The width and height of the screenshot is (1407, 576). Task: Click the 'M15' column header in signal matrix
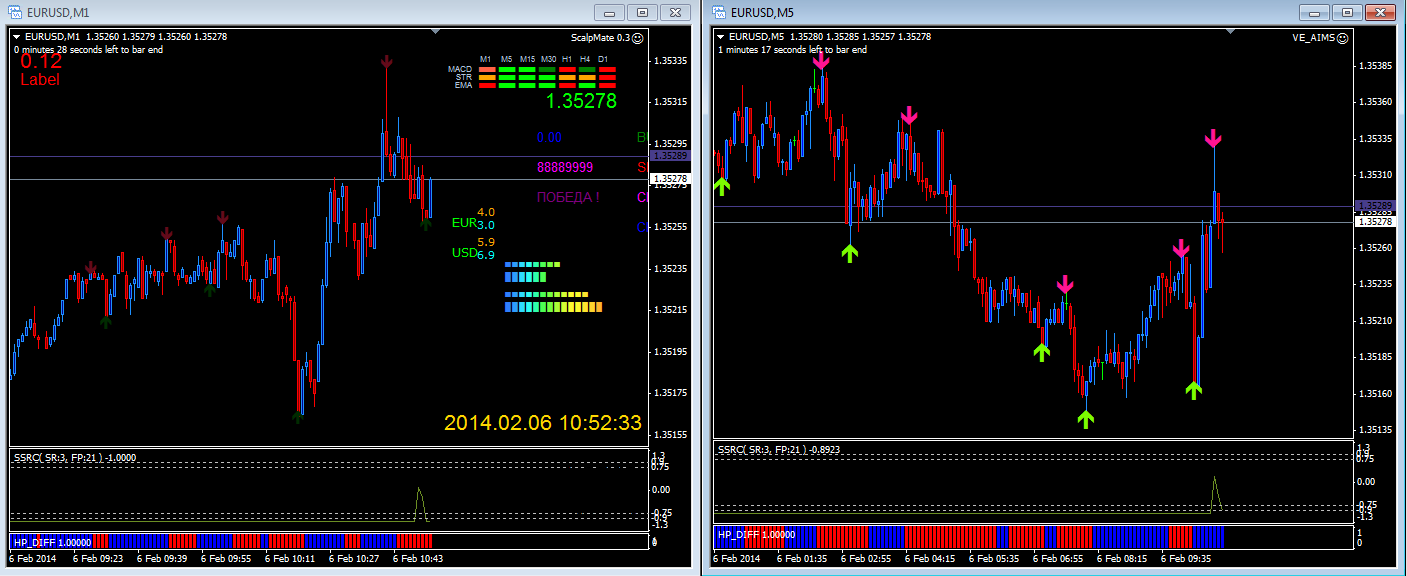[527, 59]
